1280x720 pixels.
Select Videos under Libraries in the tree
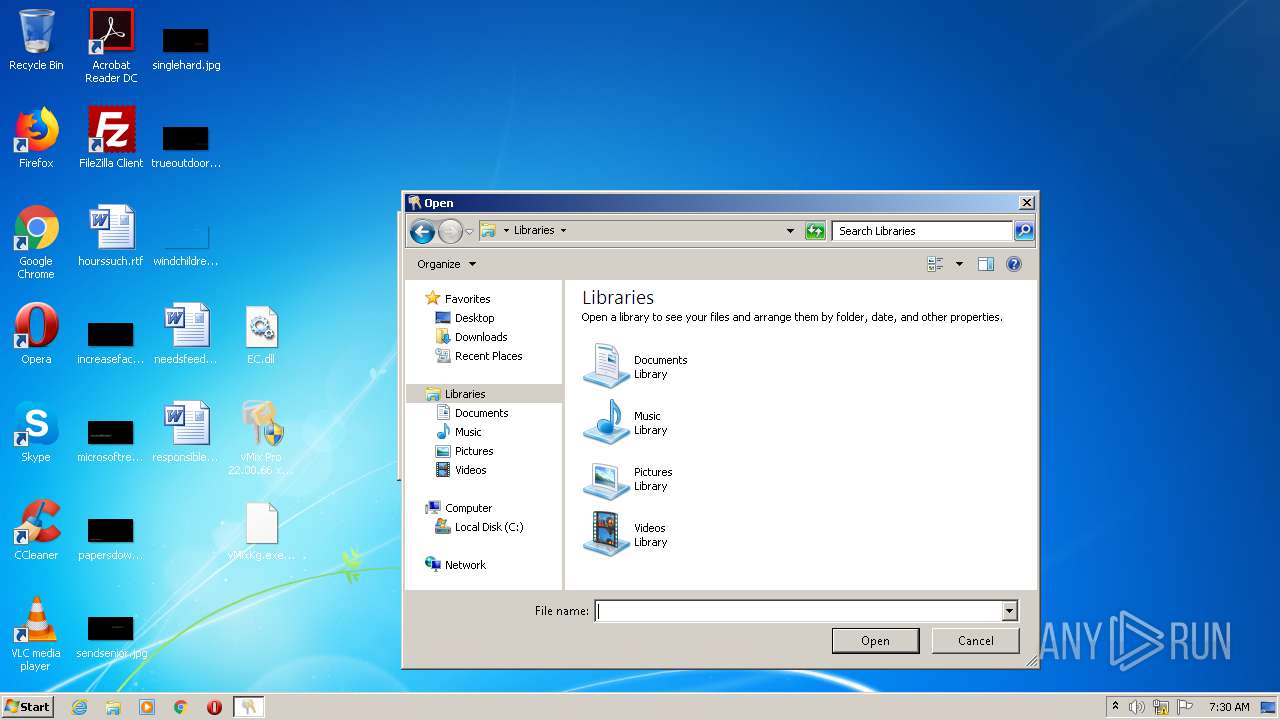pos(461,470)
